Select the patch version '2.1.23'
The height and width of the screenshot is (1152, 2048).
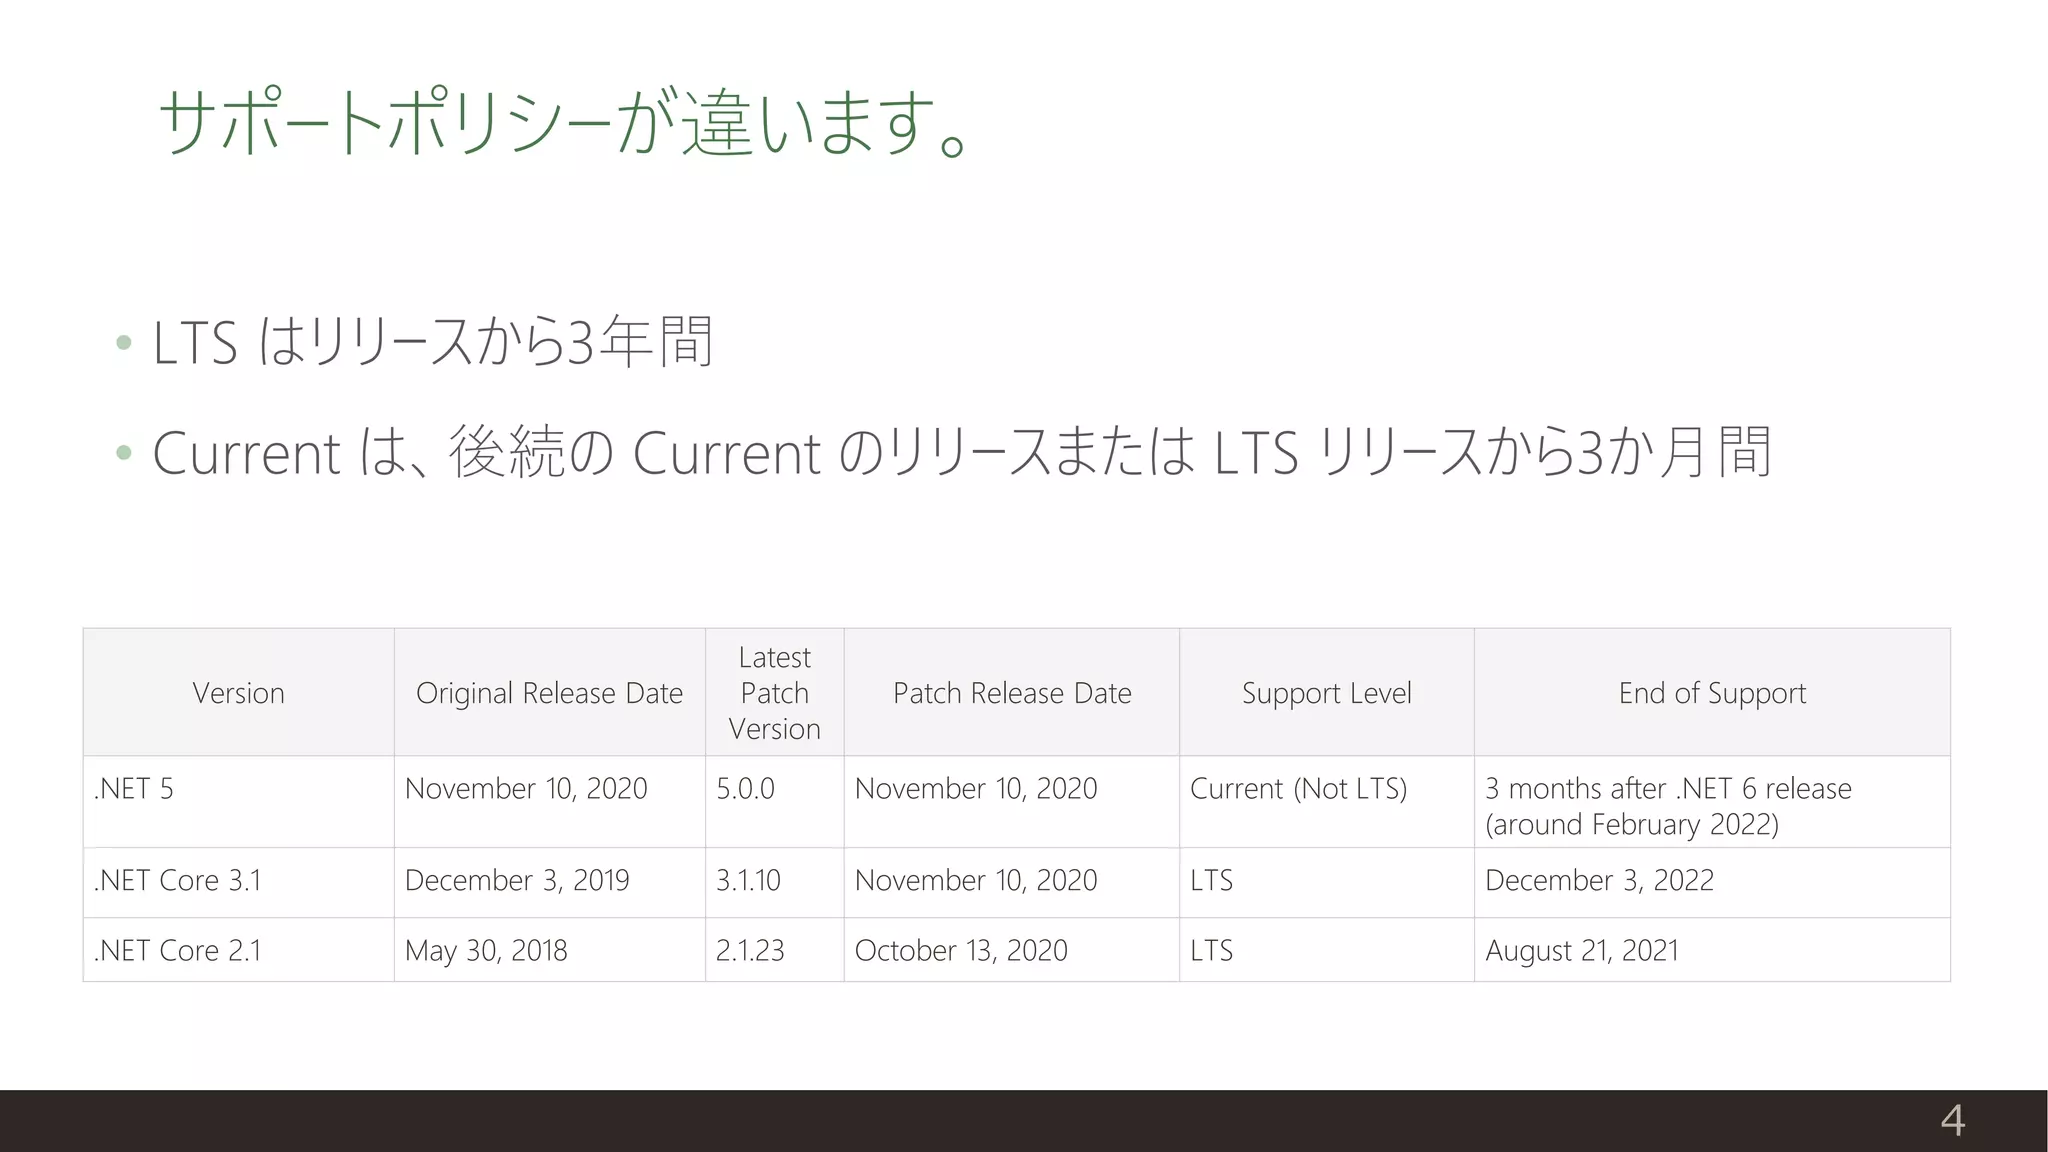[x=775, y=950]
